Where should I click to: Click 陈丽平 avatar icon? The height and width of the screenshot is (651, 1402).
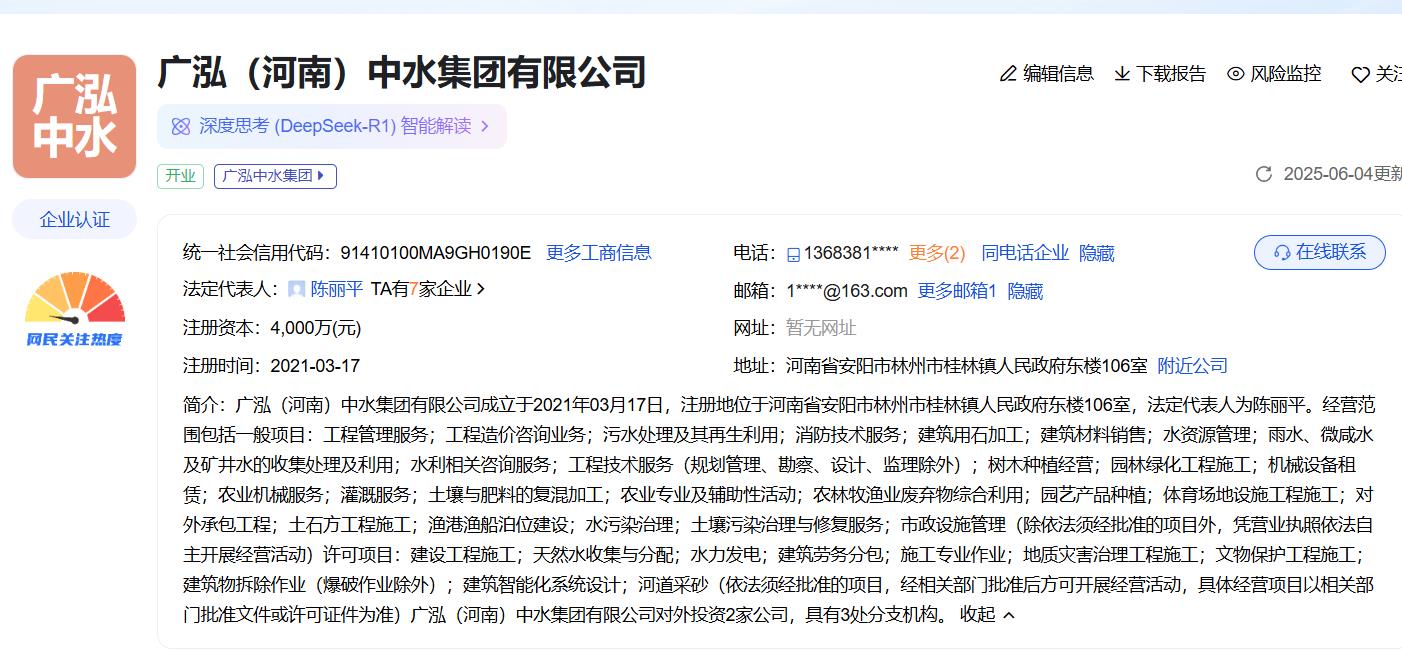(x=296, y=289)
